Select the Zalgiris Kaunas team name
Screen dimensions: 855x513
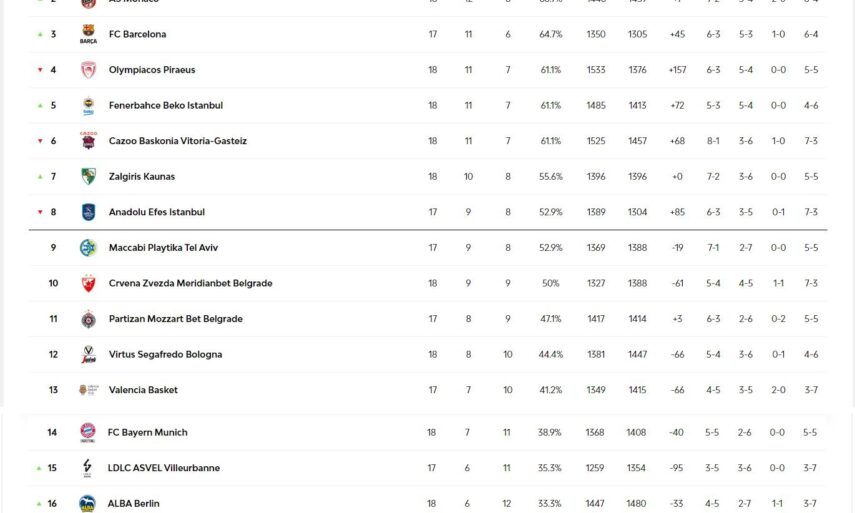pyautogui.click(x=141, y=177)
